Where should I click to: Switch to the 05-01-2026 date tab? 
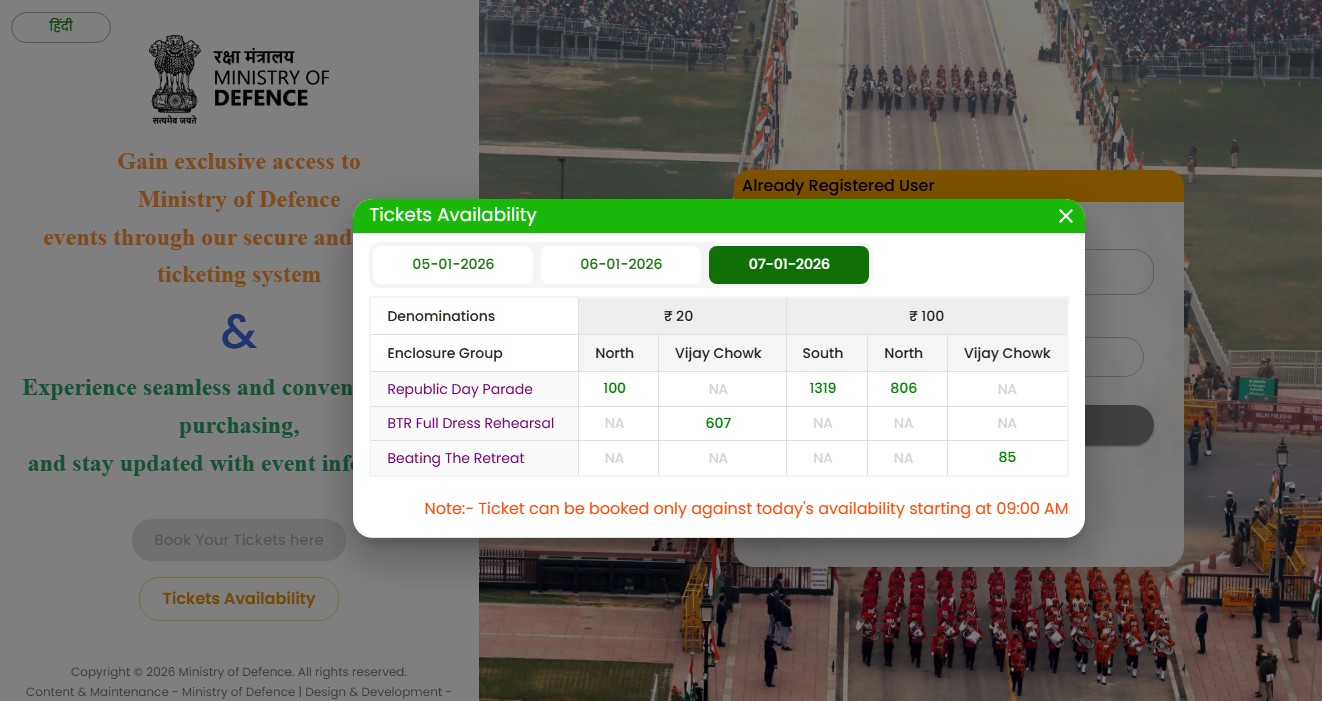pos(453,264)
